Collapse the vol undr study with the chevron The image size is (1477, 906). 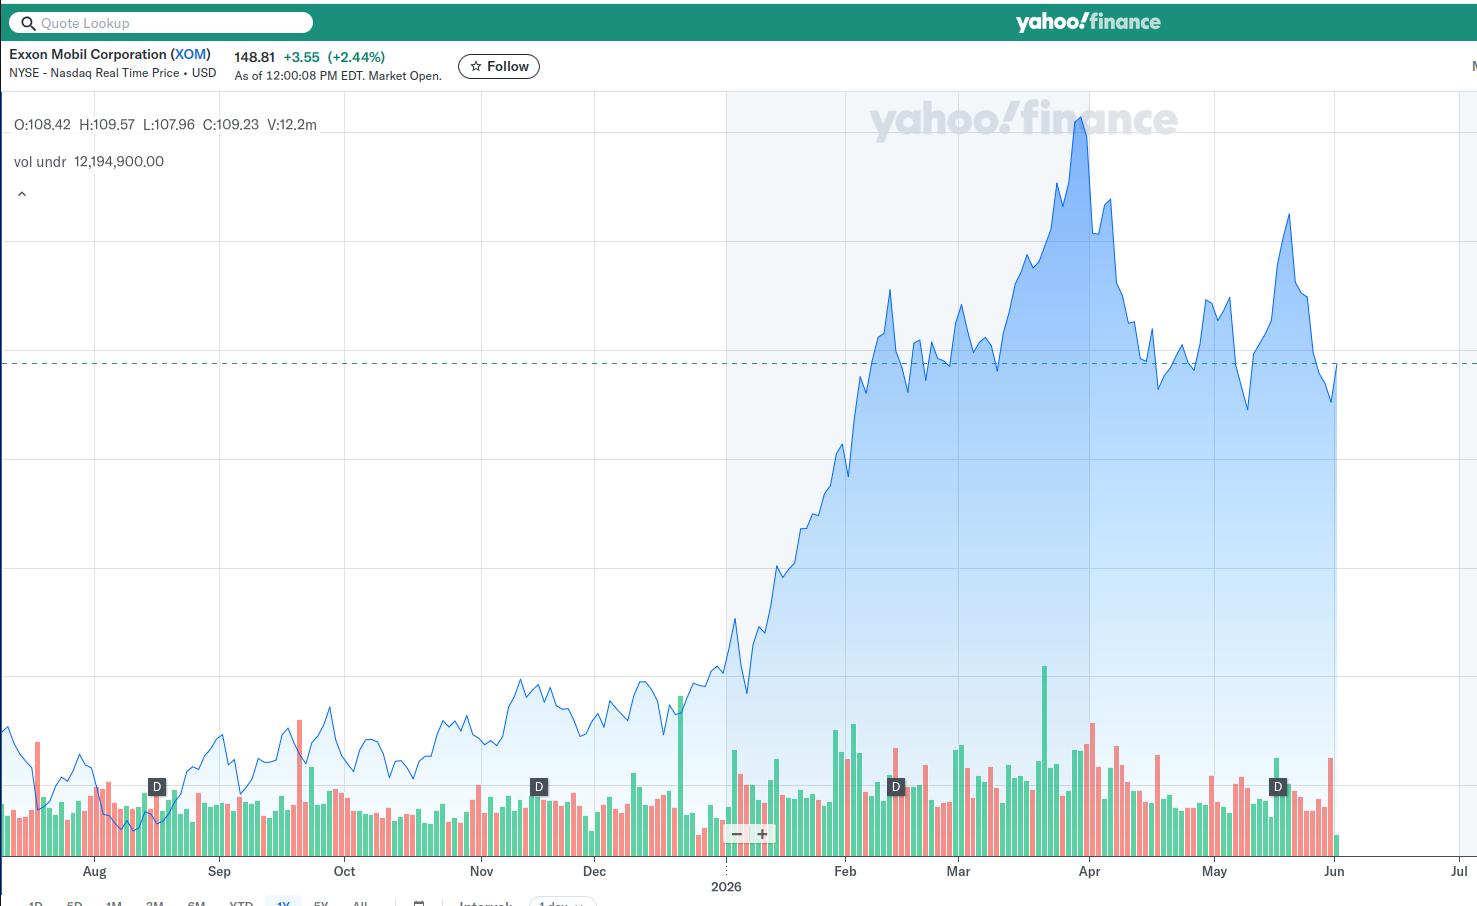click(x=22, y=194)
